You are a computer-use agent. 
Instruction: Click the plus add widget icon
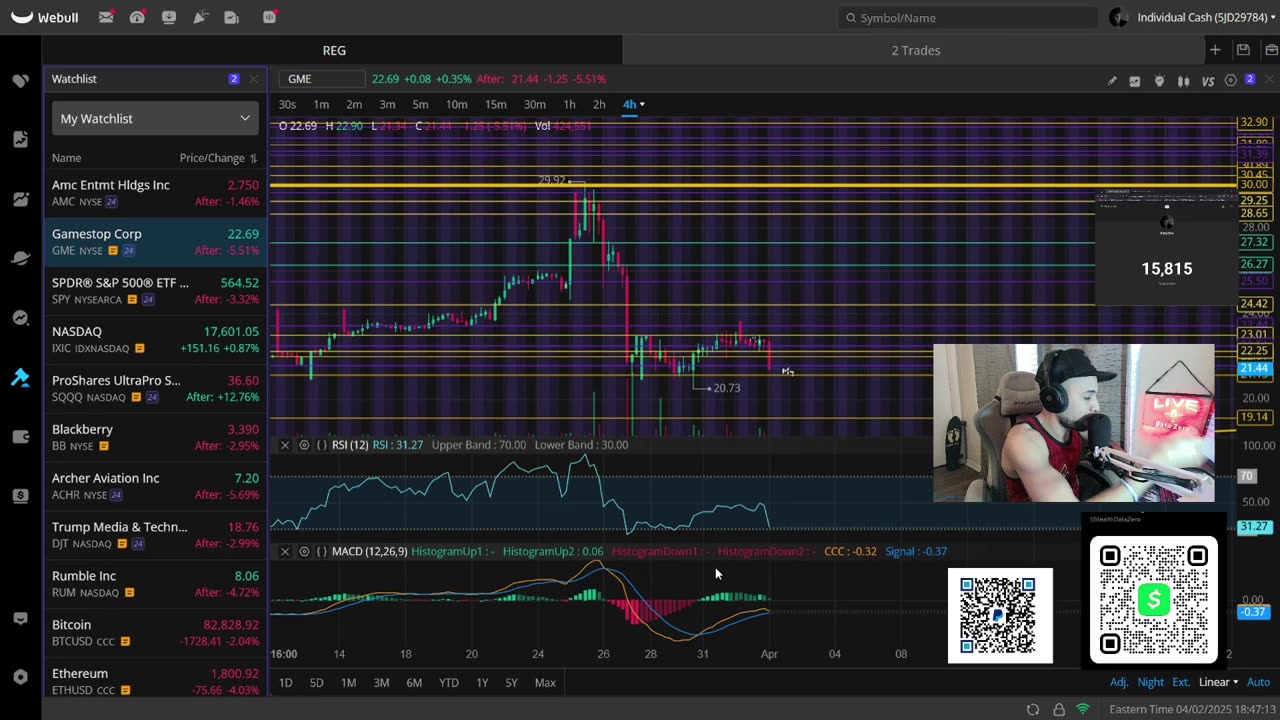1215,50
